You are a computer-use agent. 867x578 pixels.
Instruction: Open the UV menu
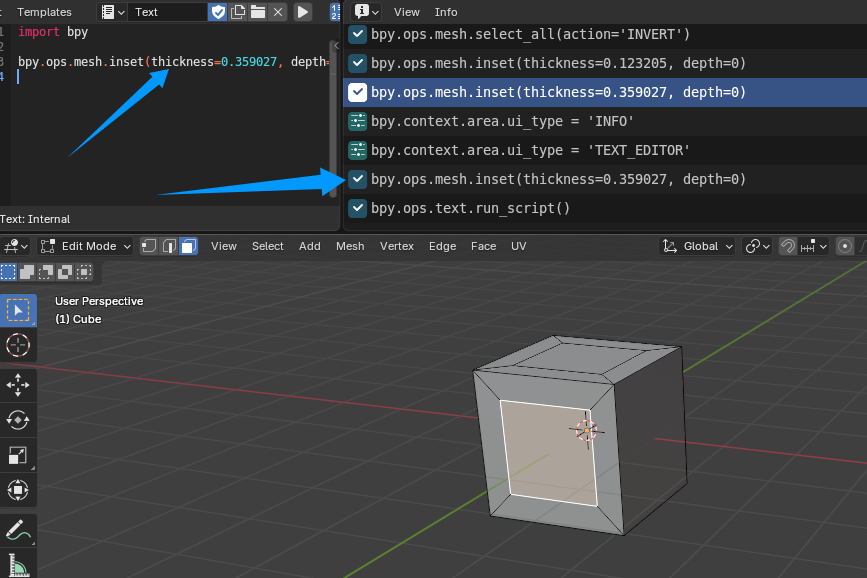pos(519,246)
